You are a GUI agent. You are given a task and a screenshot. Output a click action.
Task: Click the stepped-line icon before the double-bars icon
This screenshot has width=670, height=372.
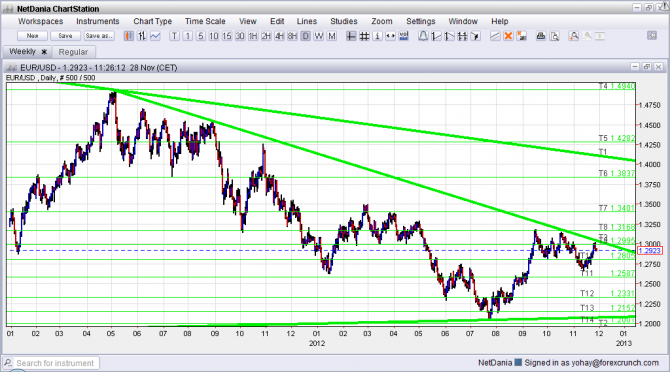pyautogui.click(x=449, y=36)
